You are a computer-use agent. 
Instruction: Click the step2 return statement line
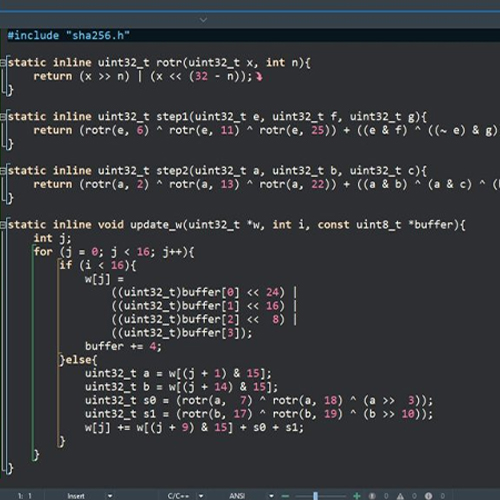pos(266,184)
